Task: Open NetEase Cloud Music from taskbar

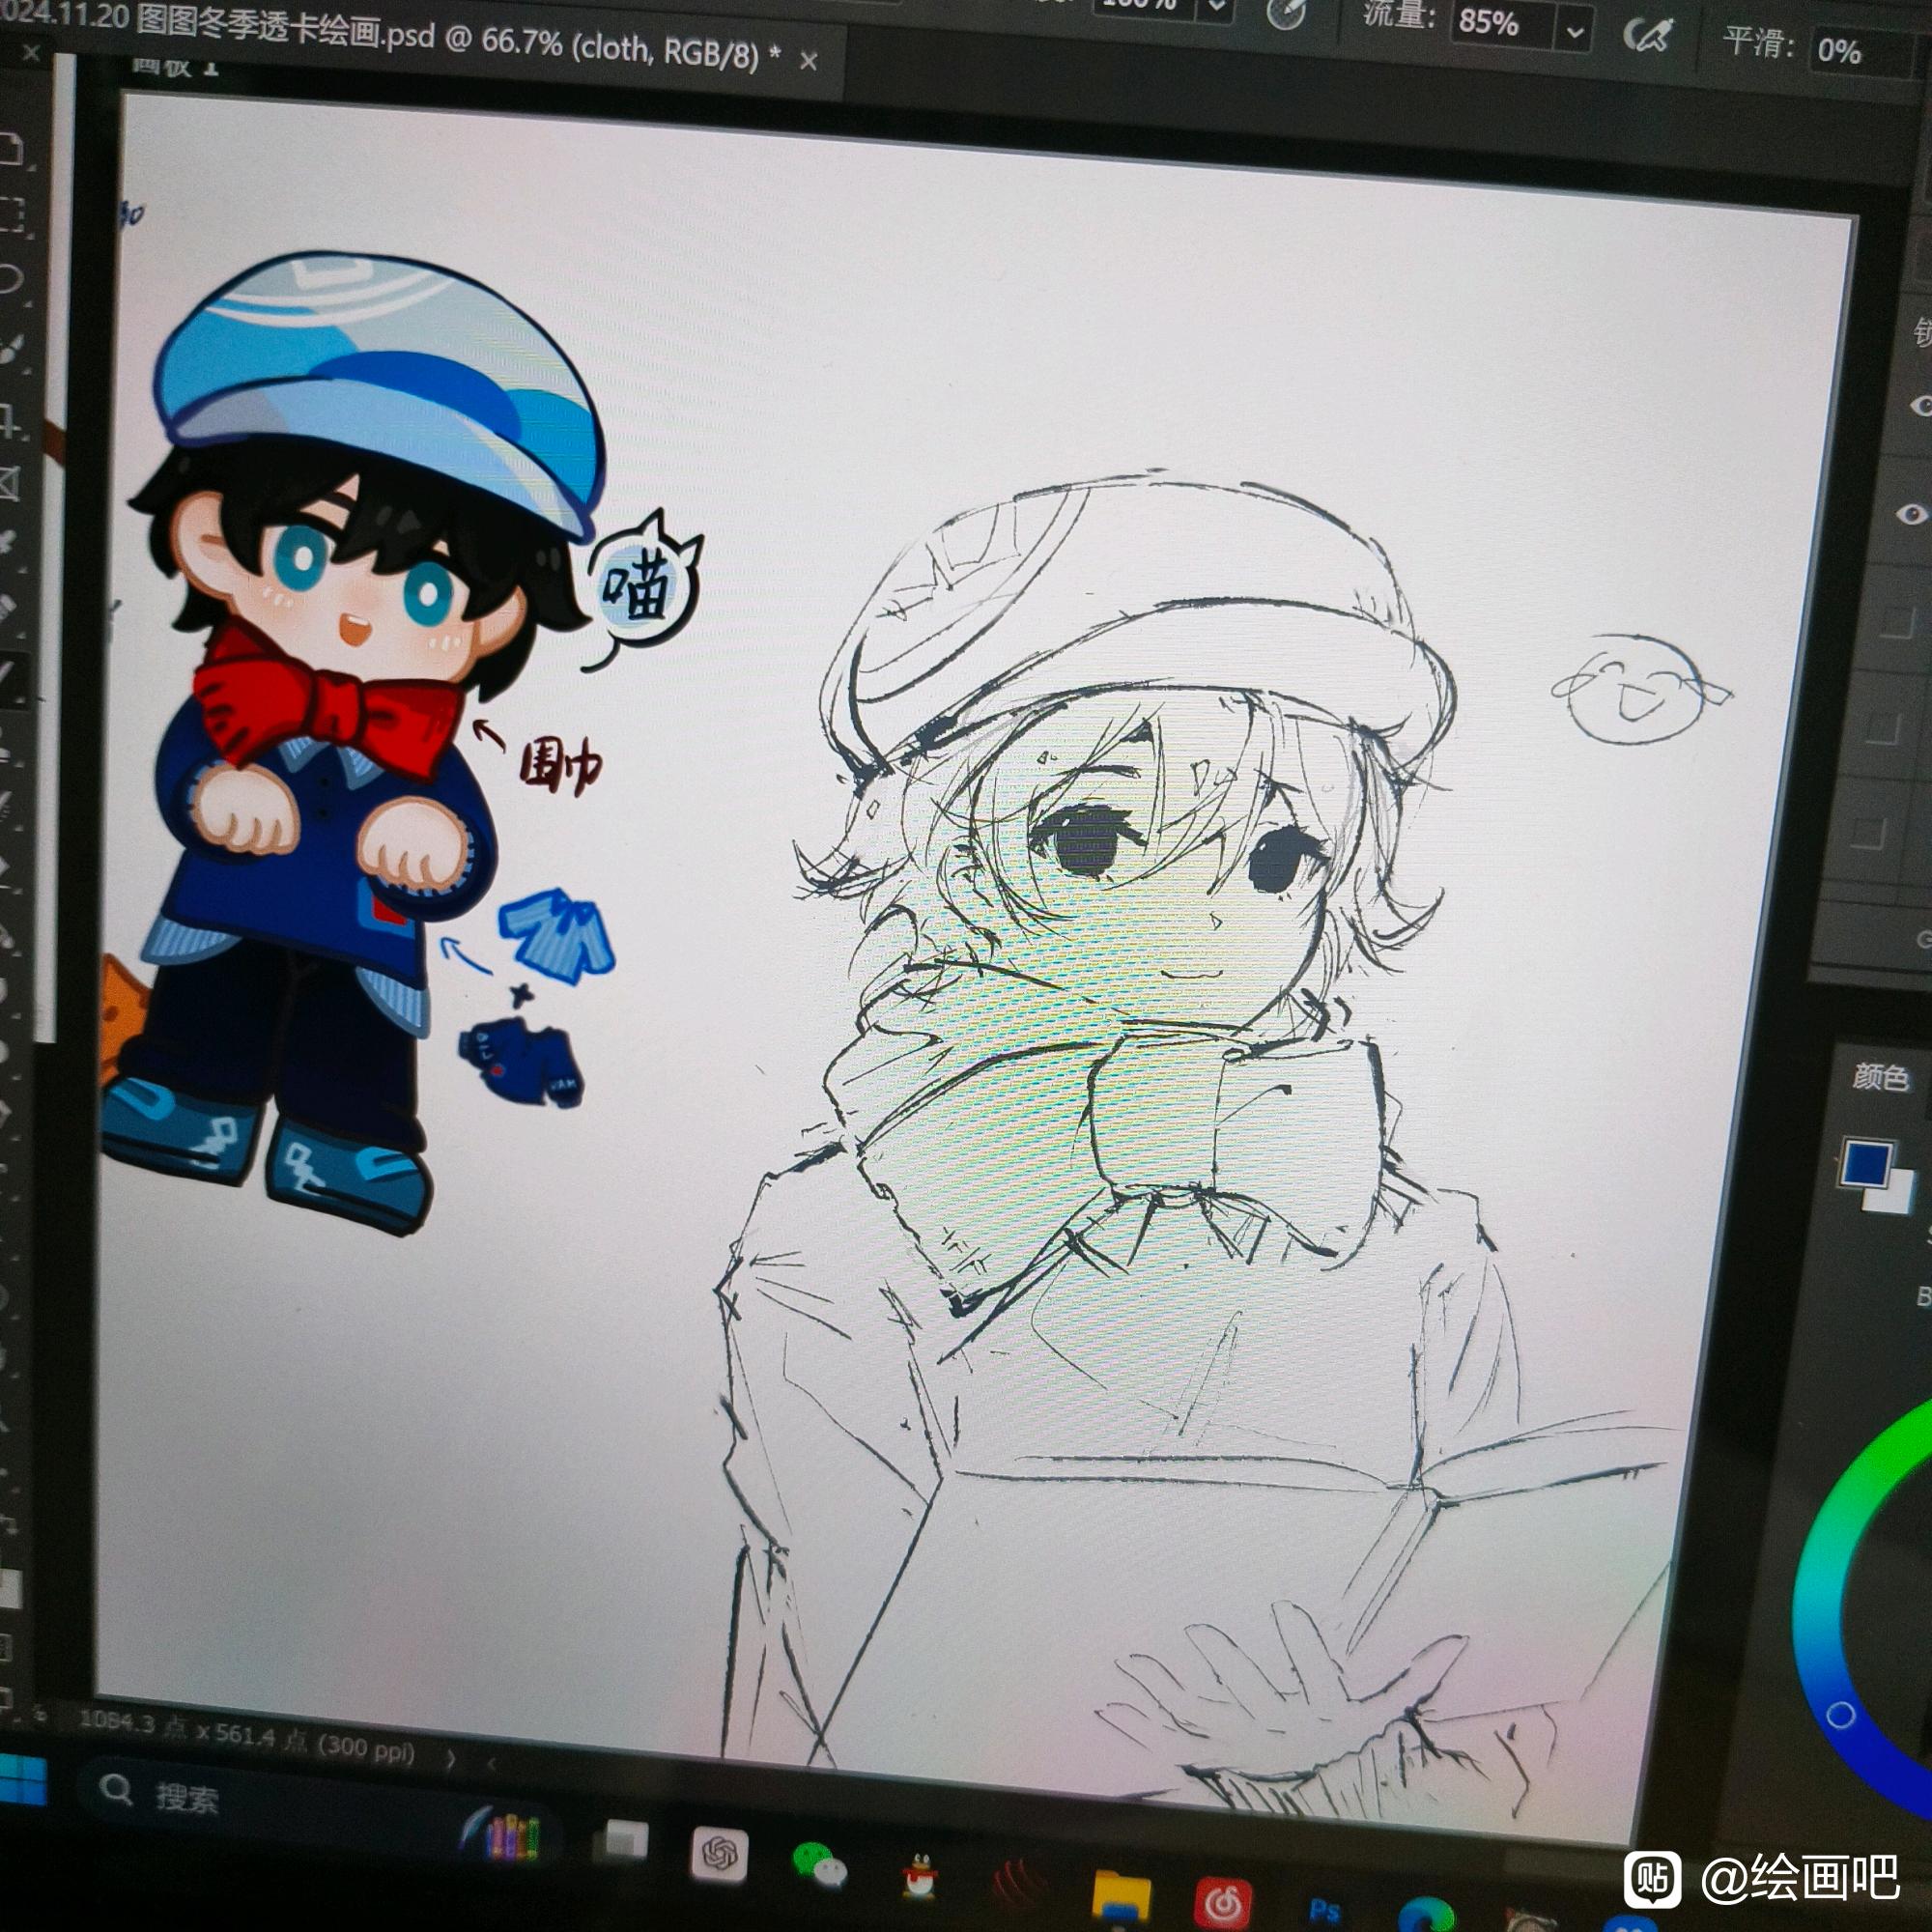Action: click(x=1224, y=1903)
